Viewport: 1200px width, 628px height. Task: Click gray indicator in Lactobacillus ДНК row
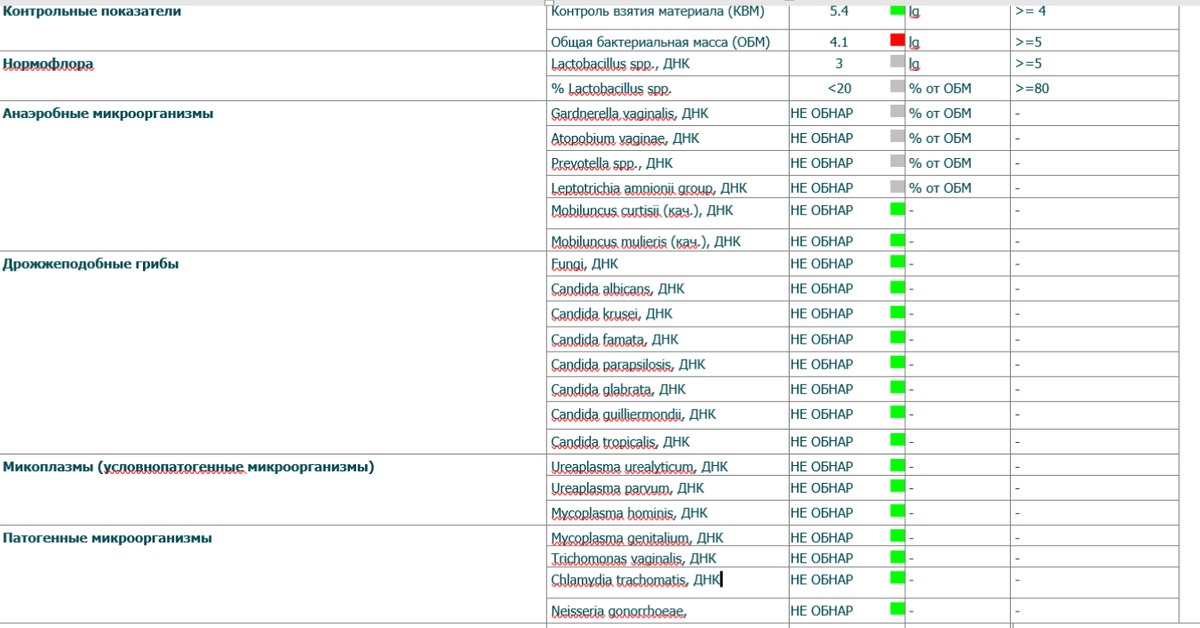coord(897,62)
